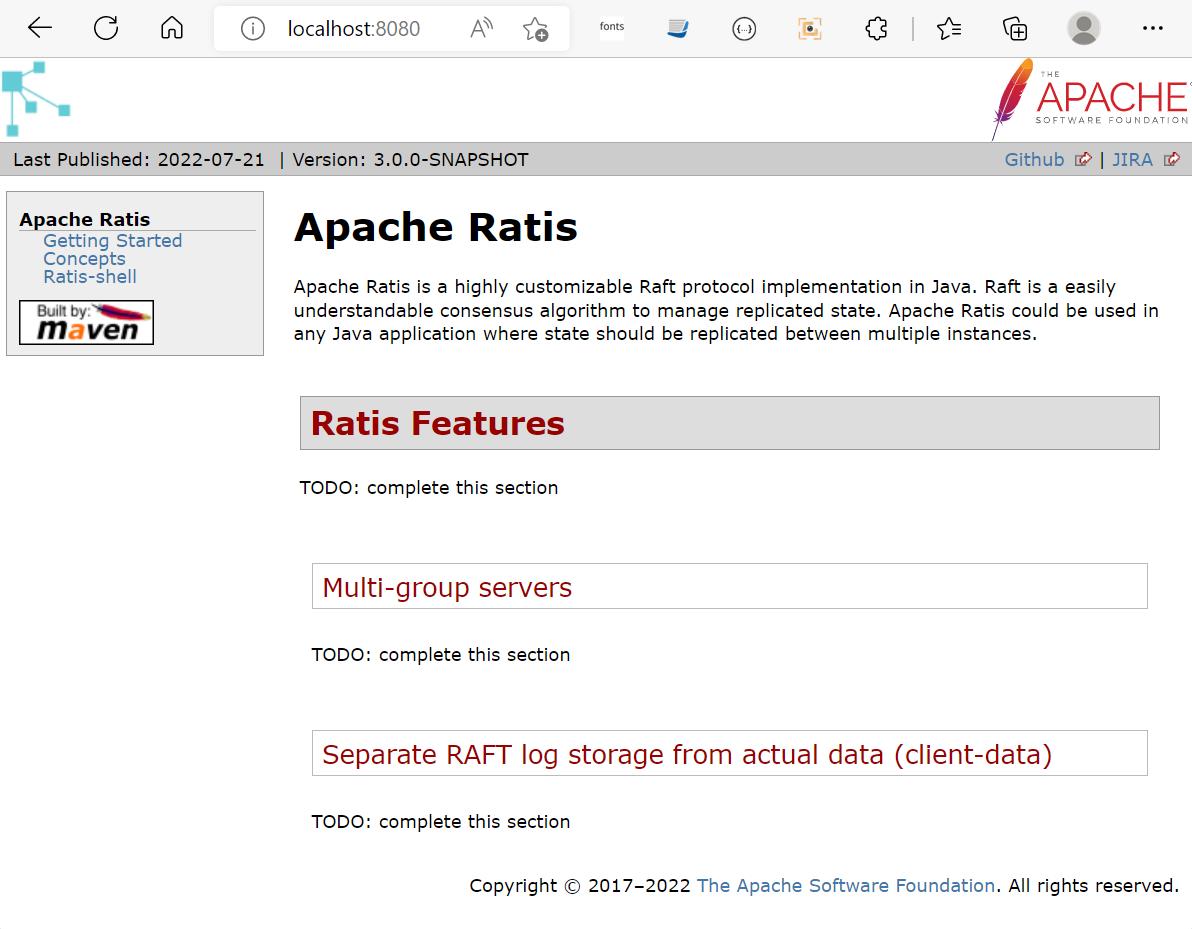
Task: Open the Github link
Action: coord(1034,160)
